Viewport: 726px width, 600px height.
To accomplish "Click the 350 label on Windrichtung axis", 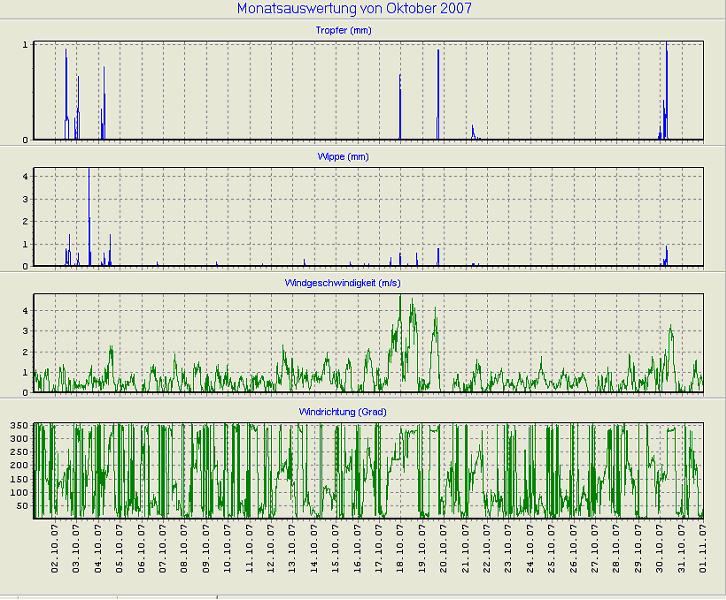I will click(19, 426).
